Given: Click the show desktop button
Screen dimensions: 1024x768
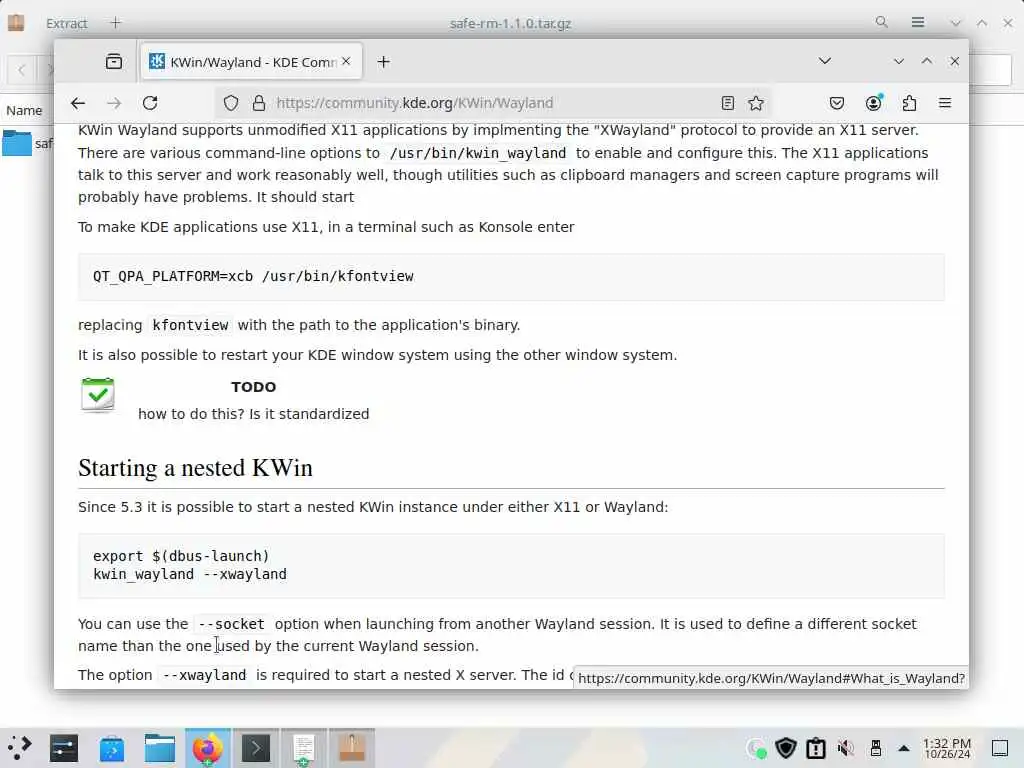Looking at the screenshot, I should point(1000,748).
